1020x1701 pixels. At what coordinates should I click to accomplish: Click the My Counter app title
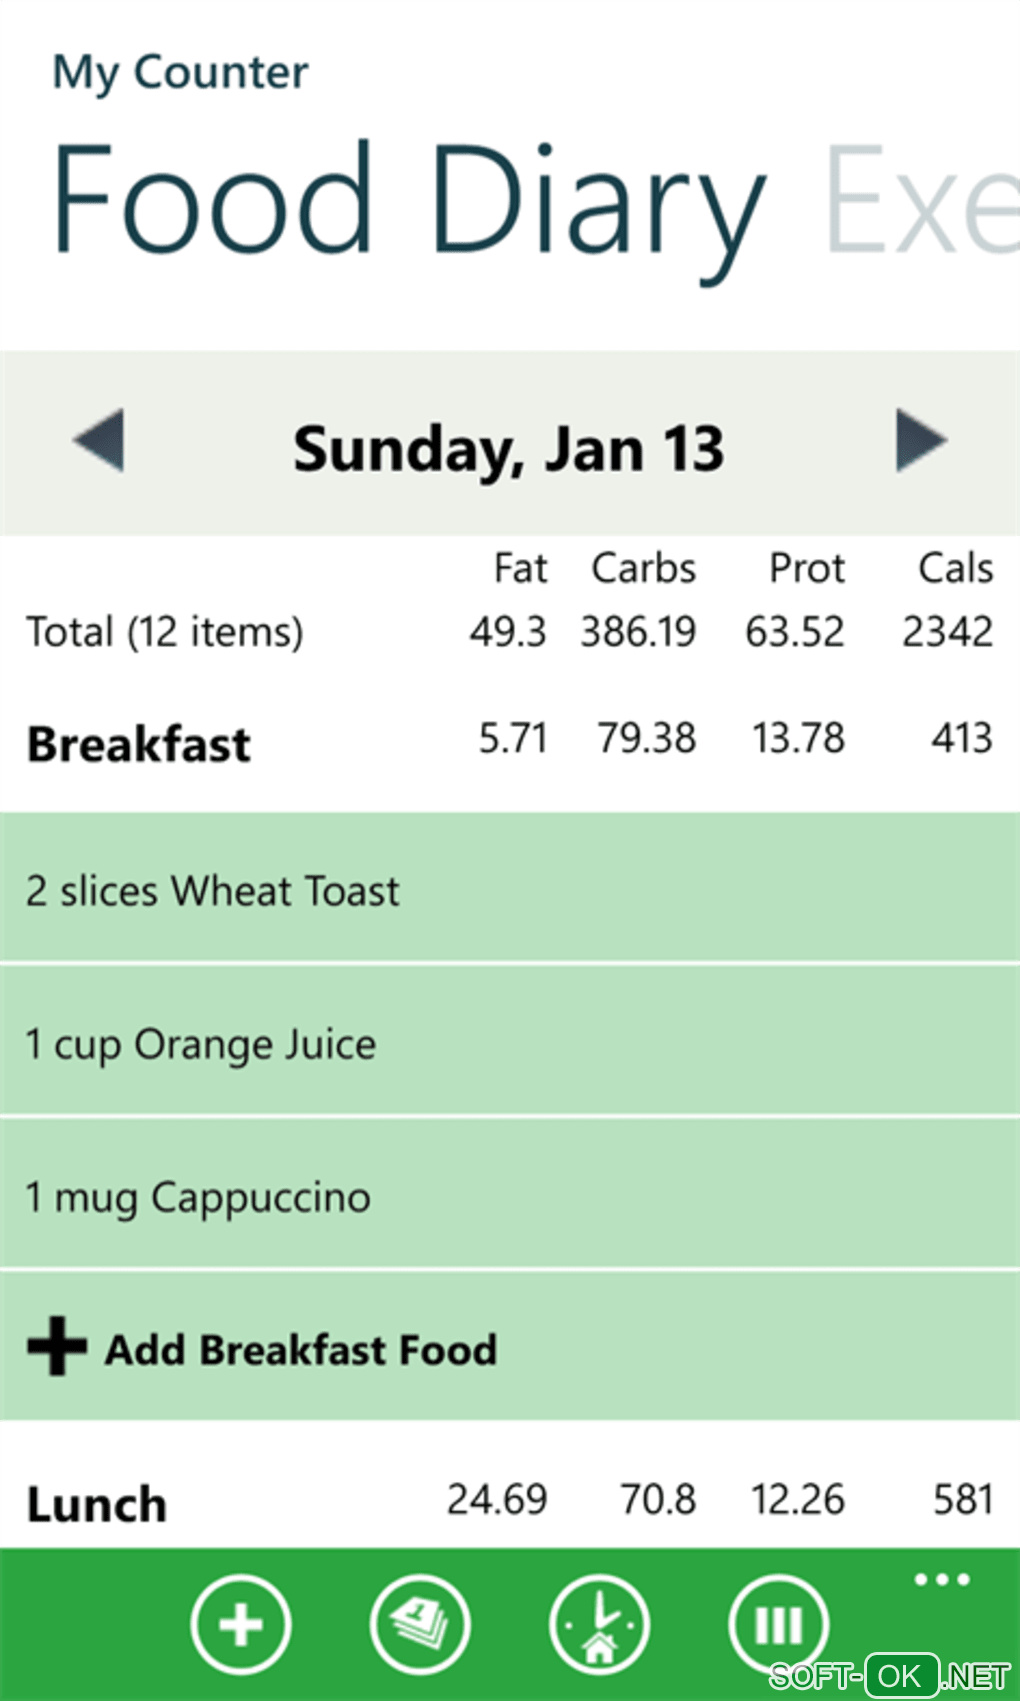point(180,73)
